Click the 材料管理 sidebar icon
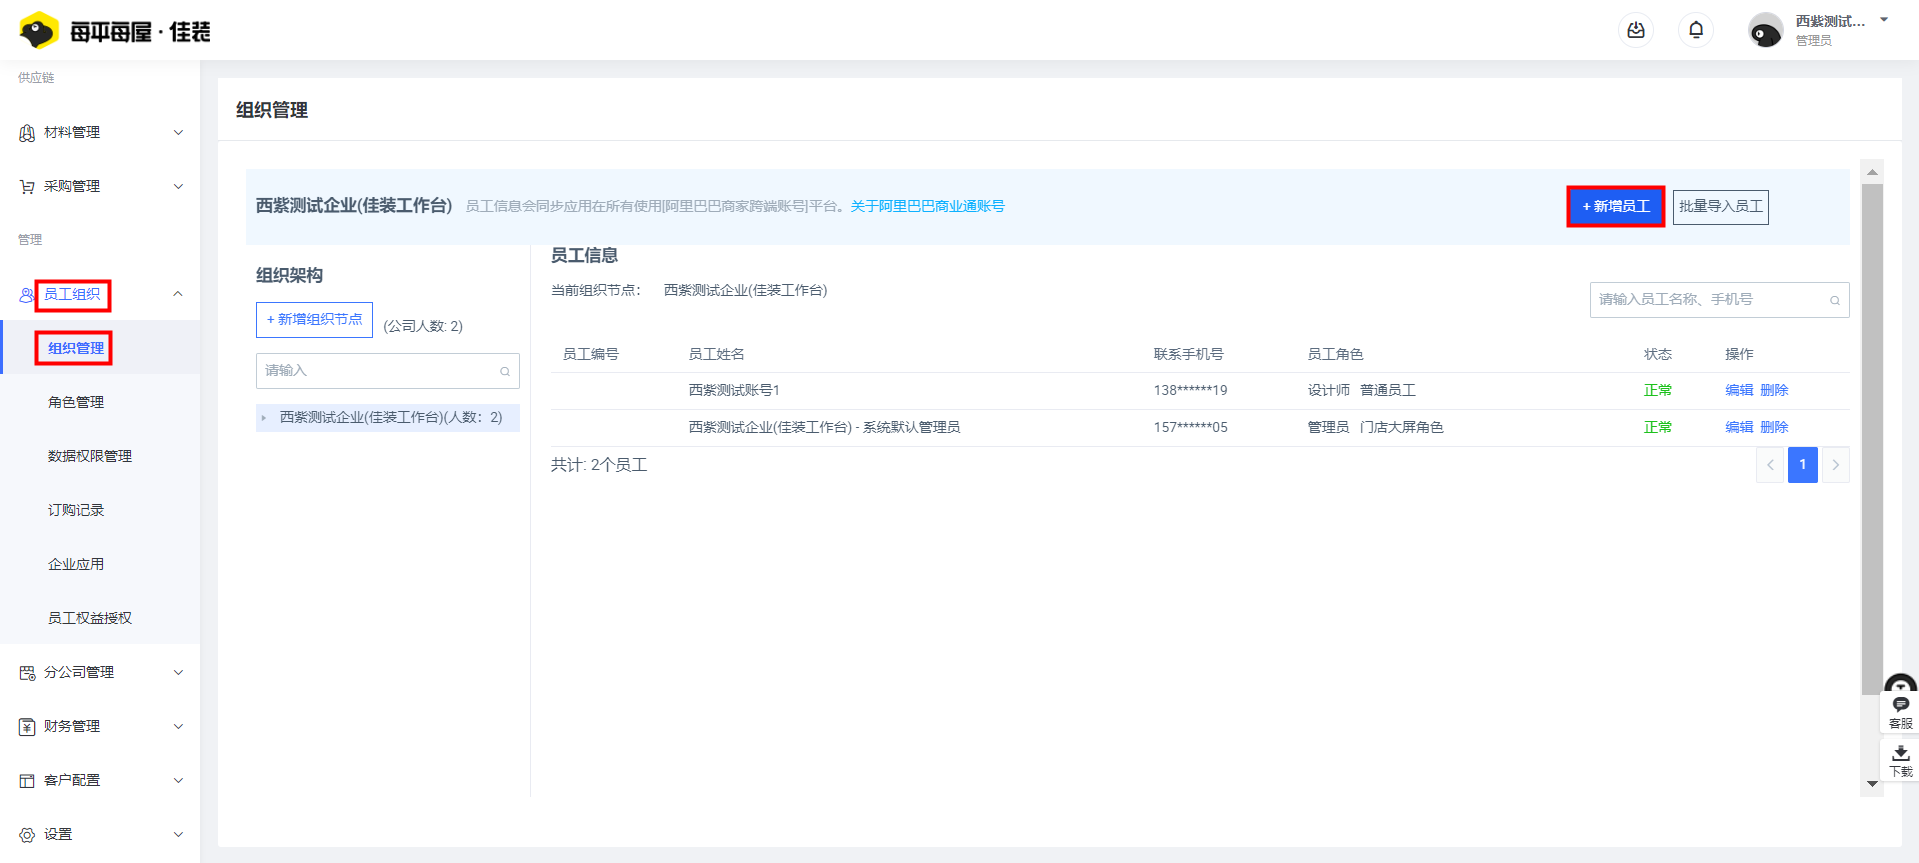 tap(27, 133)
